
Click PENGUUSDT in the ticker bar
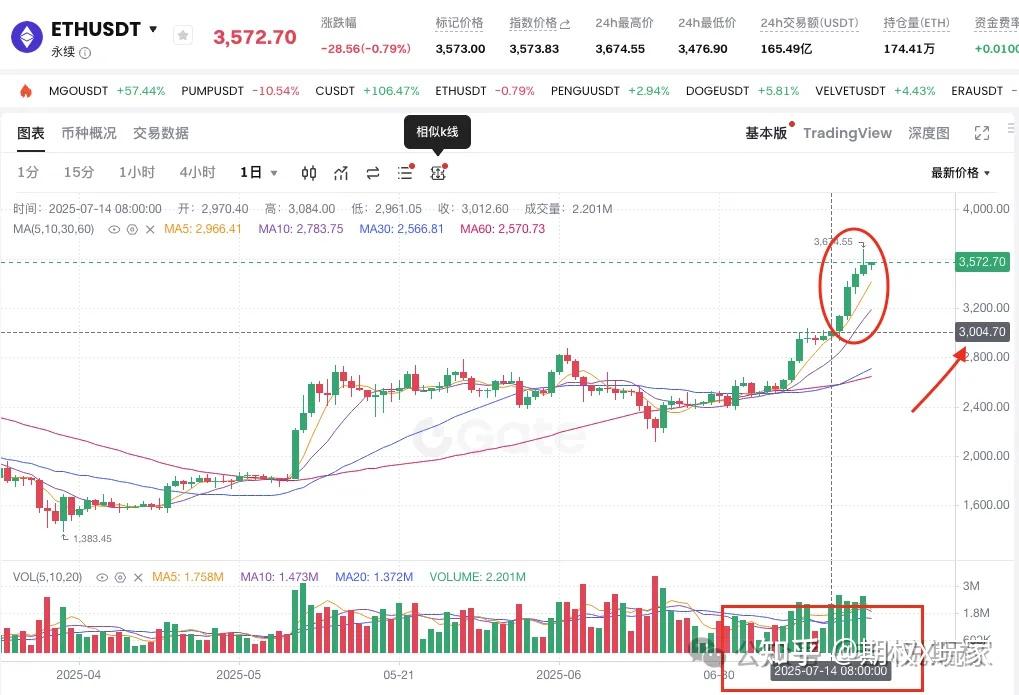click(x=585, y=91)
